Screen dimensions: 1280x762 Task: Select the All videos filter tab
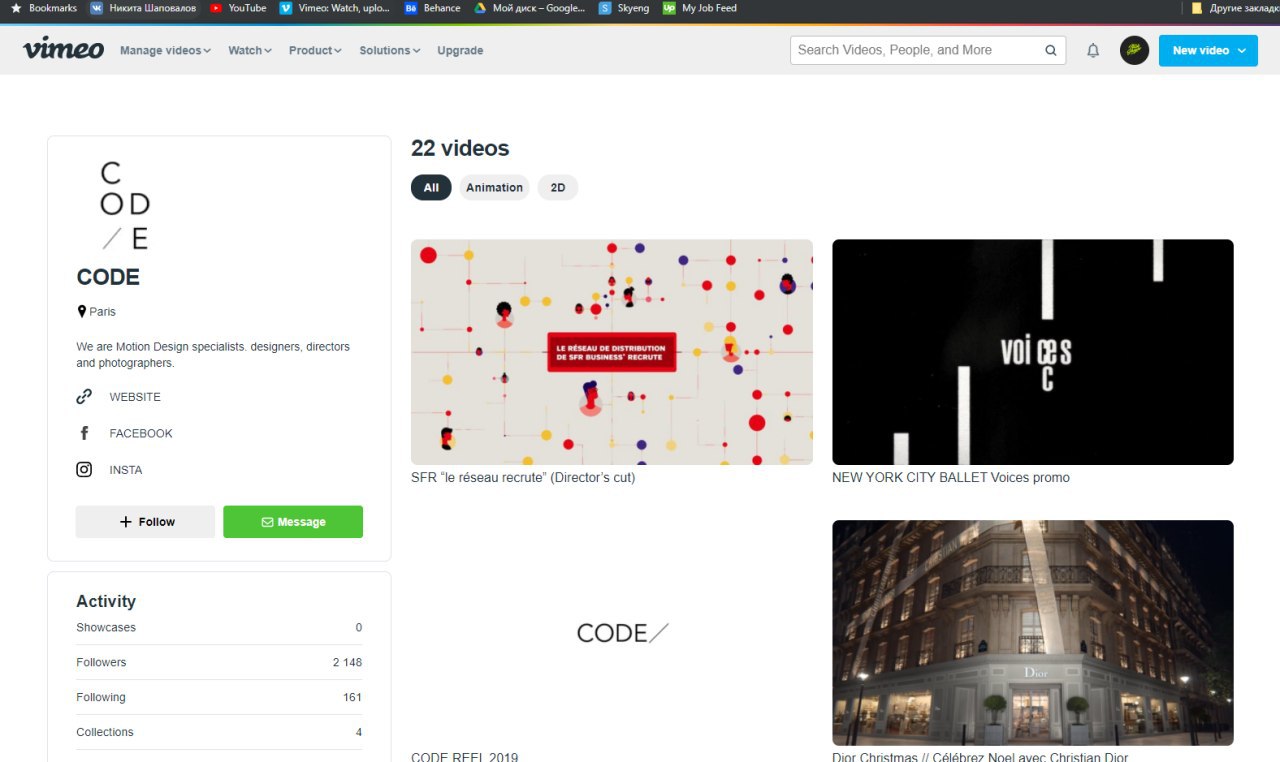tap(431, 187)
